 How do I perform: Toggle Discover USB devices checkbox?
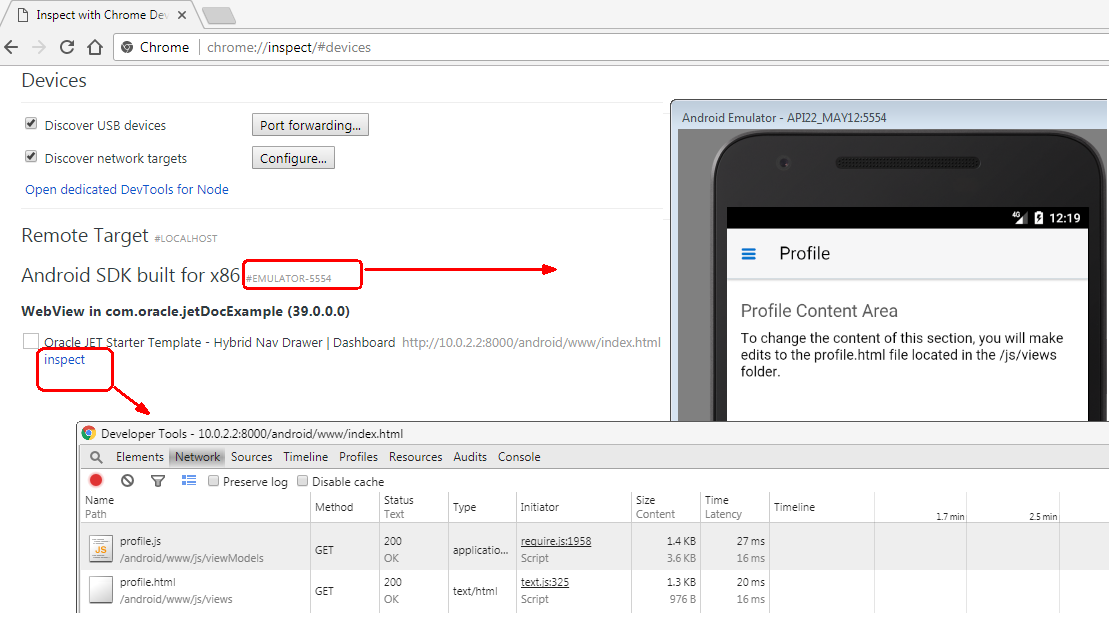point(31,124)
